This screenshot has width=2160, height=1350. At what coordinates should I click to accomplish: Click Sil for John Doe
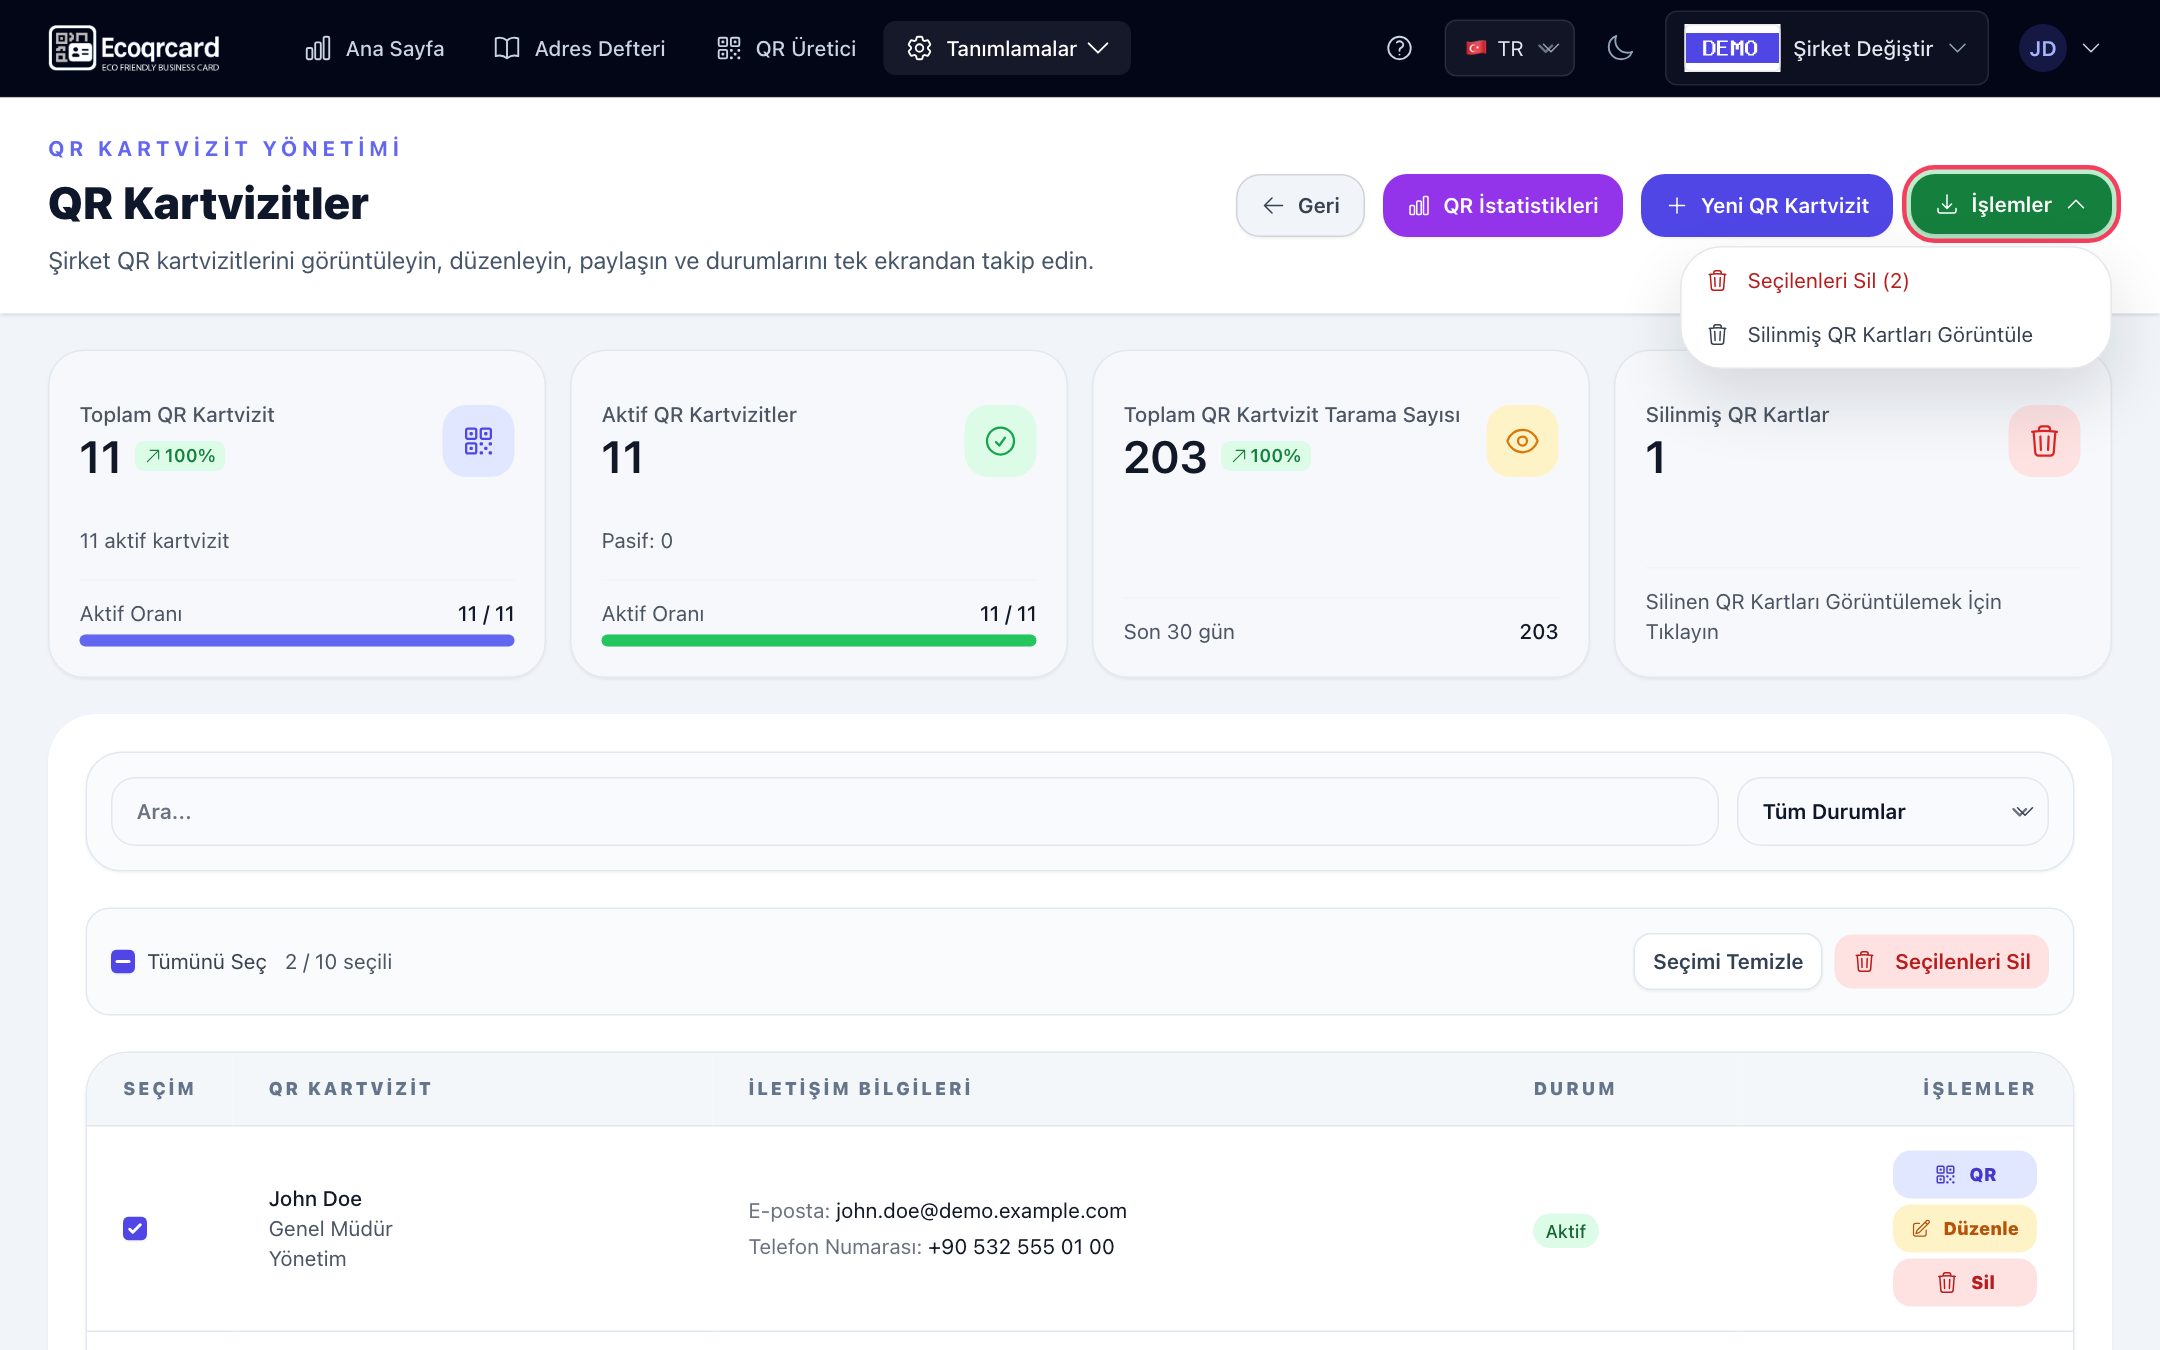[1964, 1283]
